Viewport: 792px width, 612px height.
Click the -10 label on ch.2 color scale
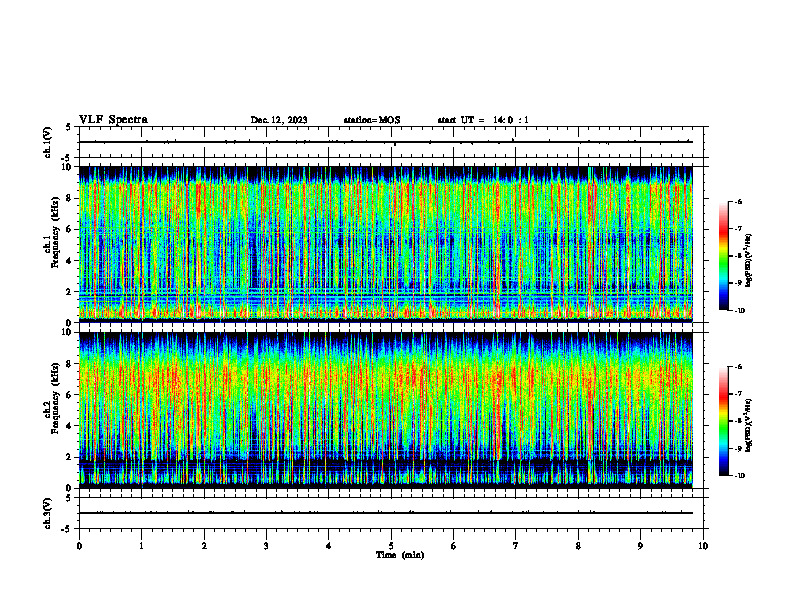click(739, 475)
